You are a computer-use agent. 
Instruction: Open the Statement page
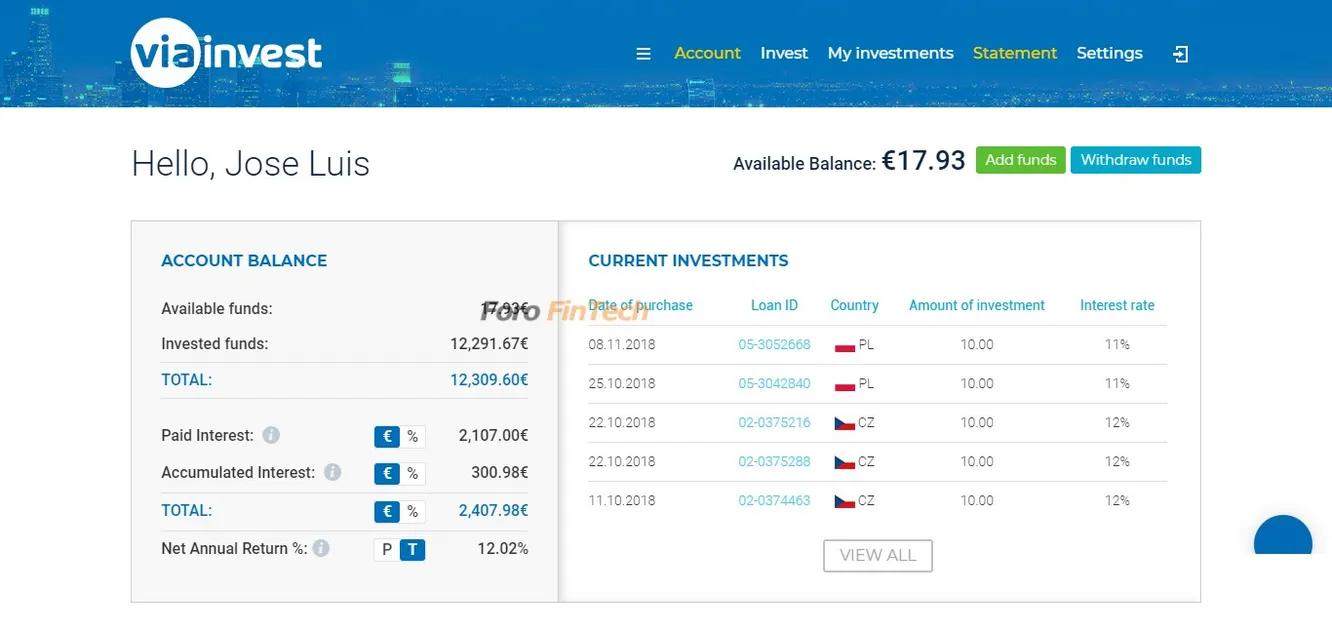pyautogui.click(x=1014, y=53)
